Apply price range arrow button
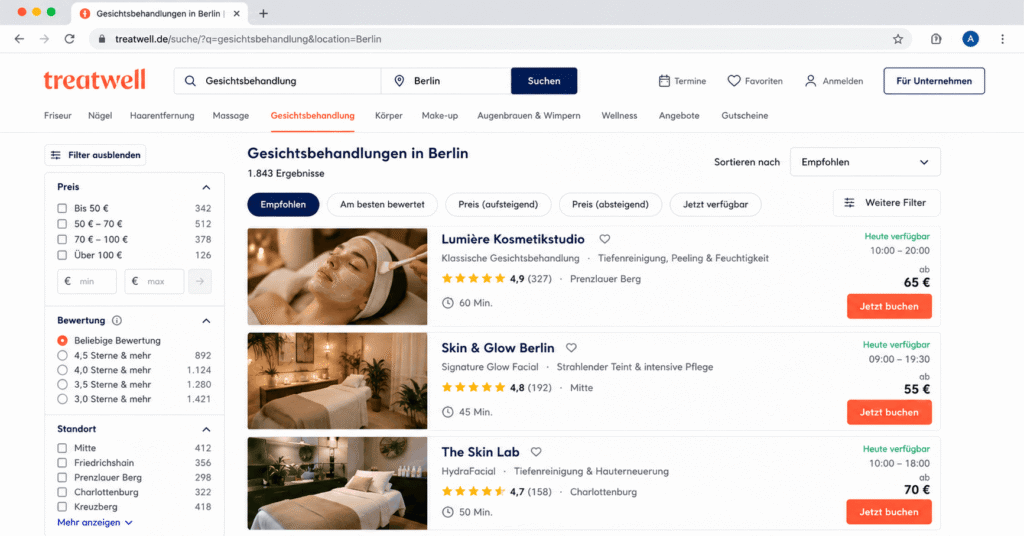Image resolution: width=1024 pixels, height=536 pixels. point(200,281)
